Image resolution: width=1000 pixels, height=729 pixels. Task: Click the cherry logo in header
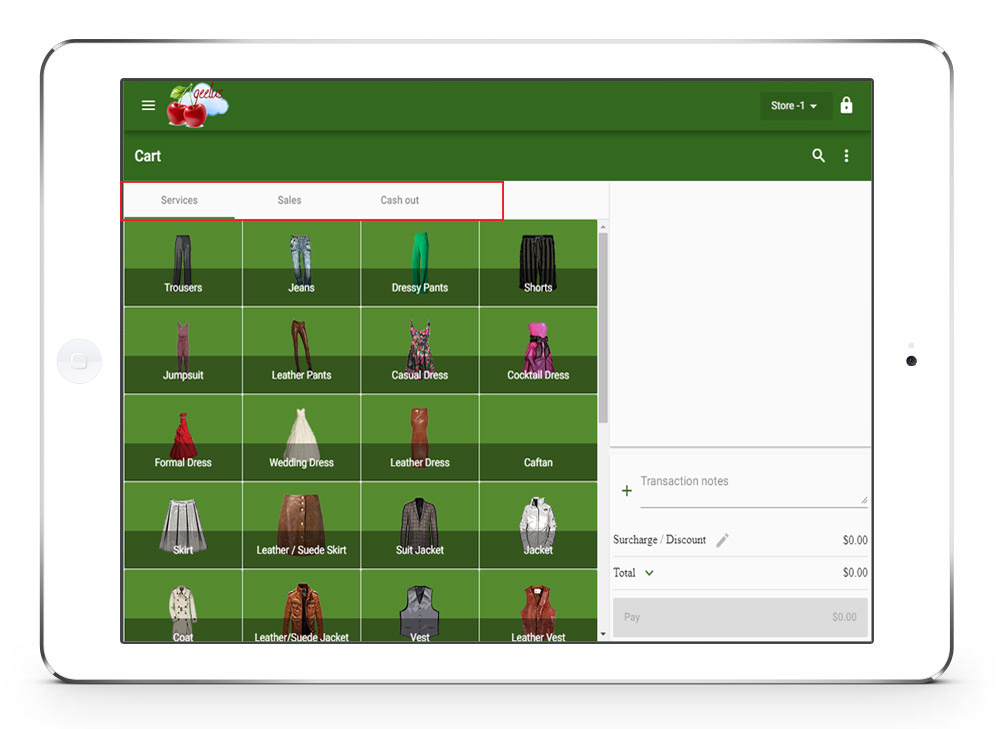(x=197, y=105)
